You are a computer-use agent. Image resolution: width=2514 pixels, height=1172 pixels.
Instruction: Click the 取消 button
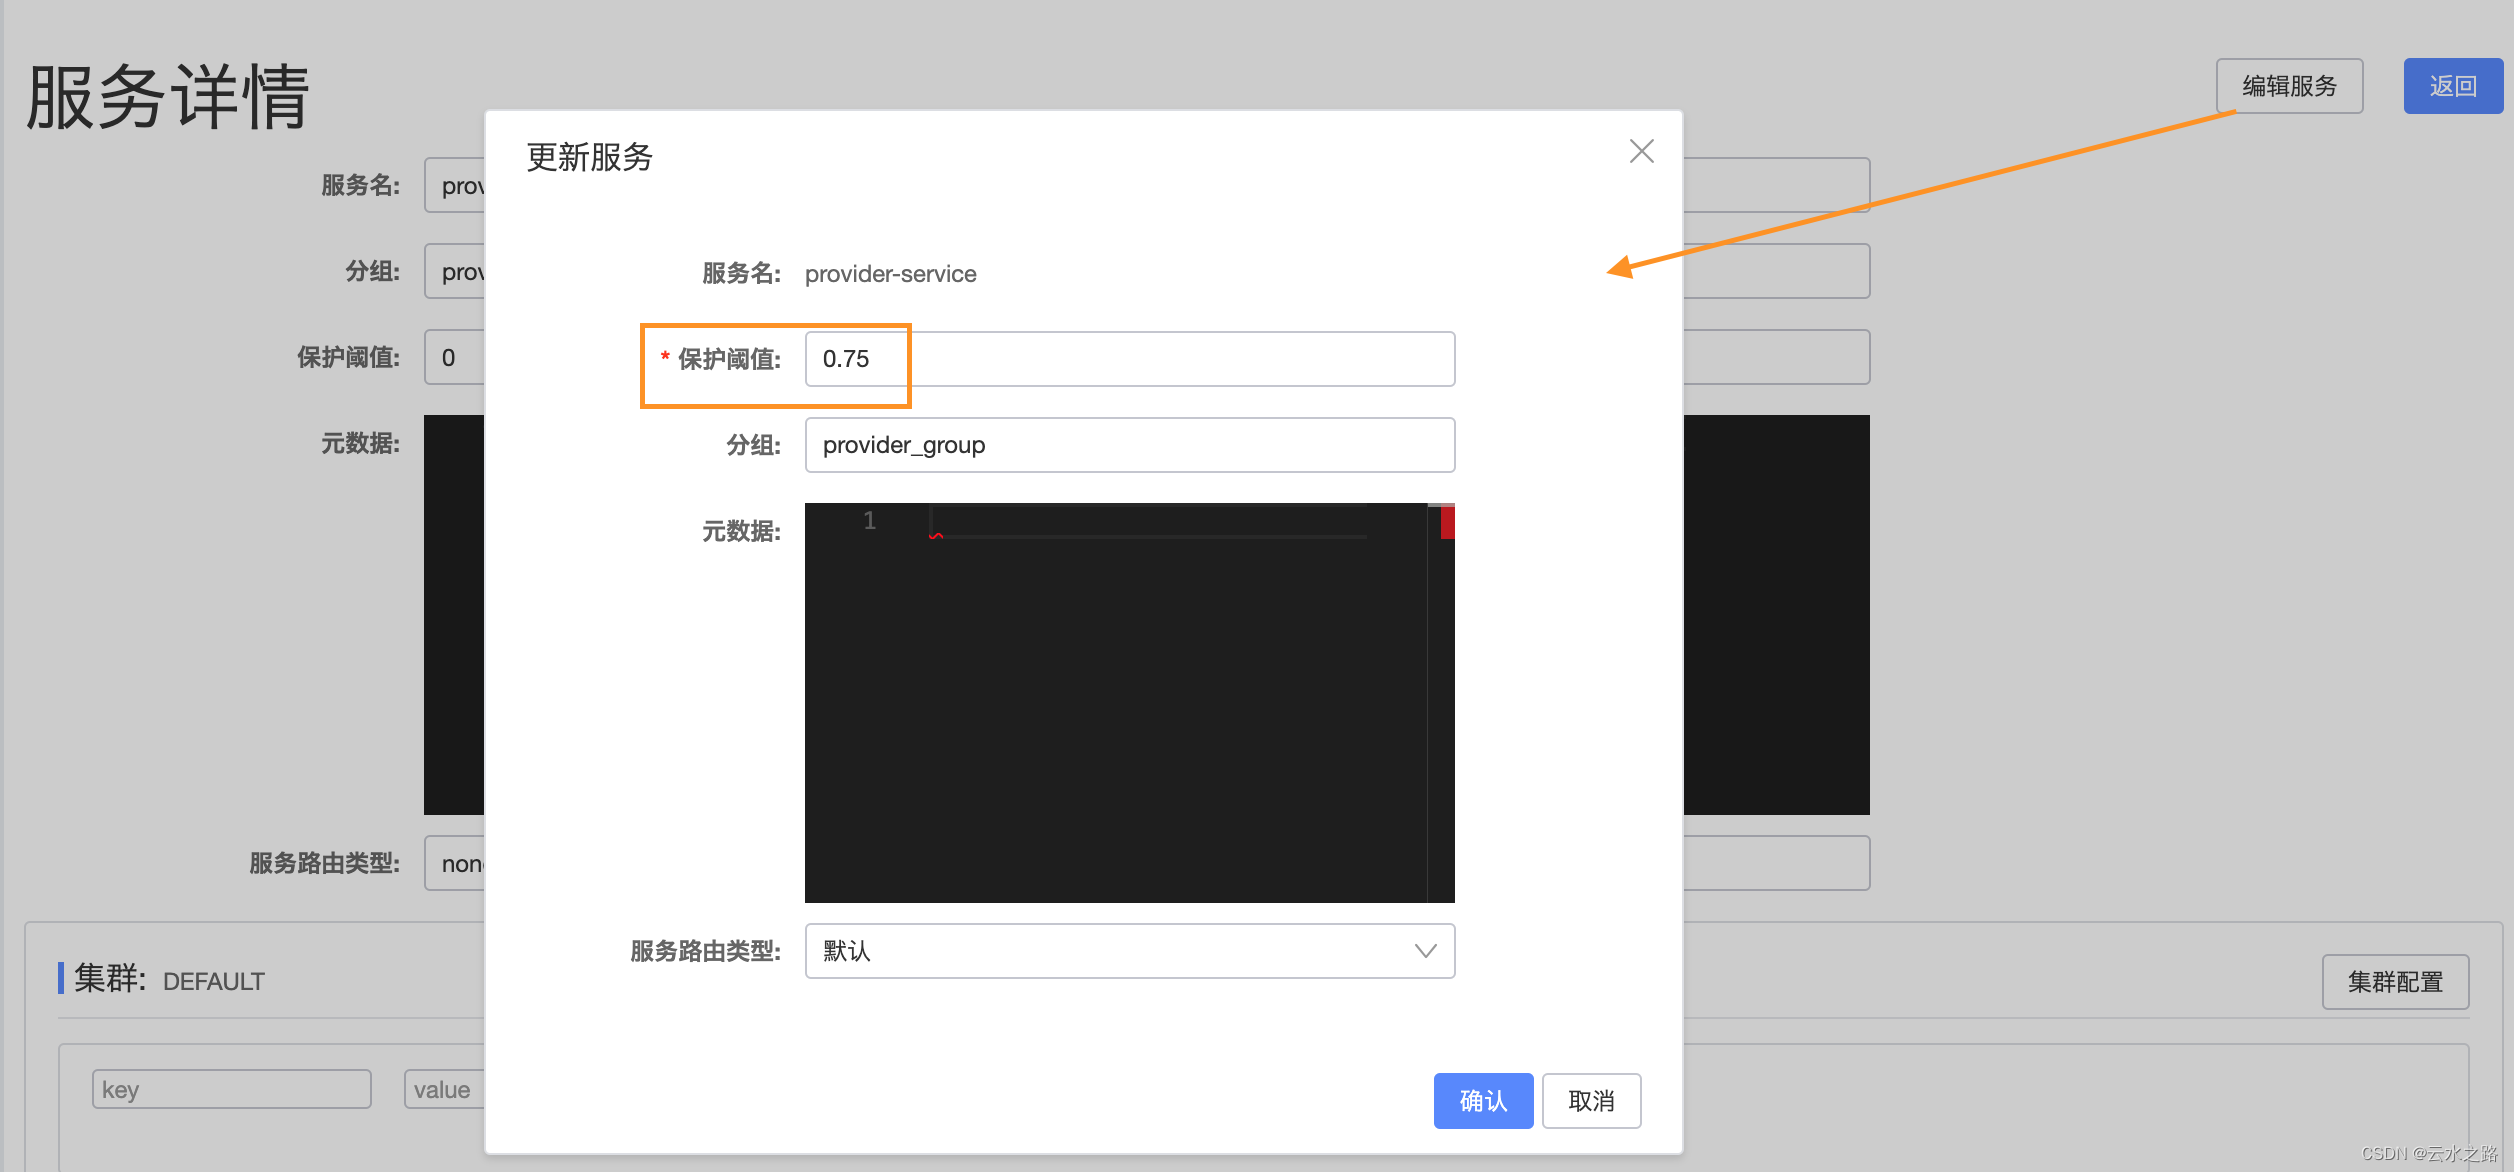(x=1590, y=1101)
